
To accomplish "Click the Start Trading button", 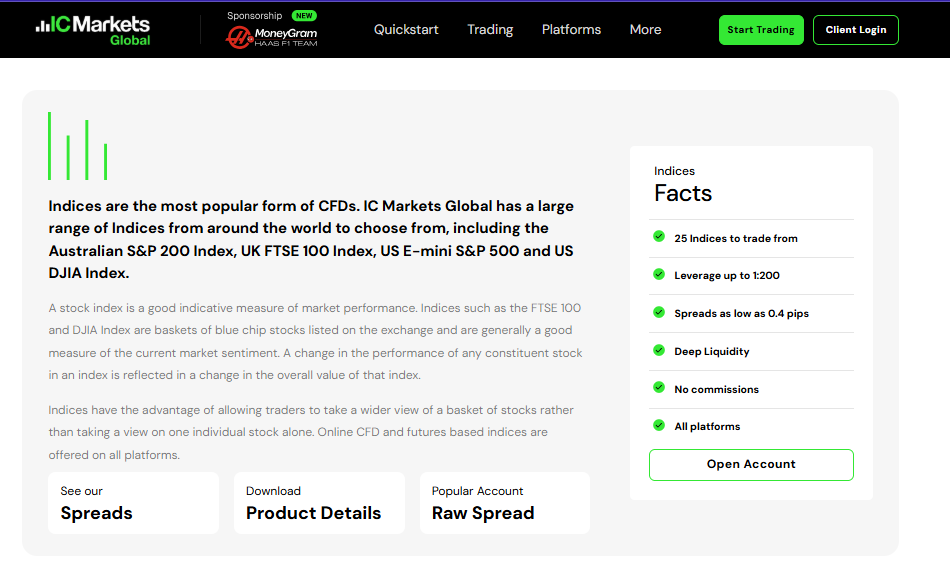I will pos(761,30).
